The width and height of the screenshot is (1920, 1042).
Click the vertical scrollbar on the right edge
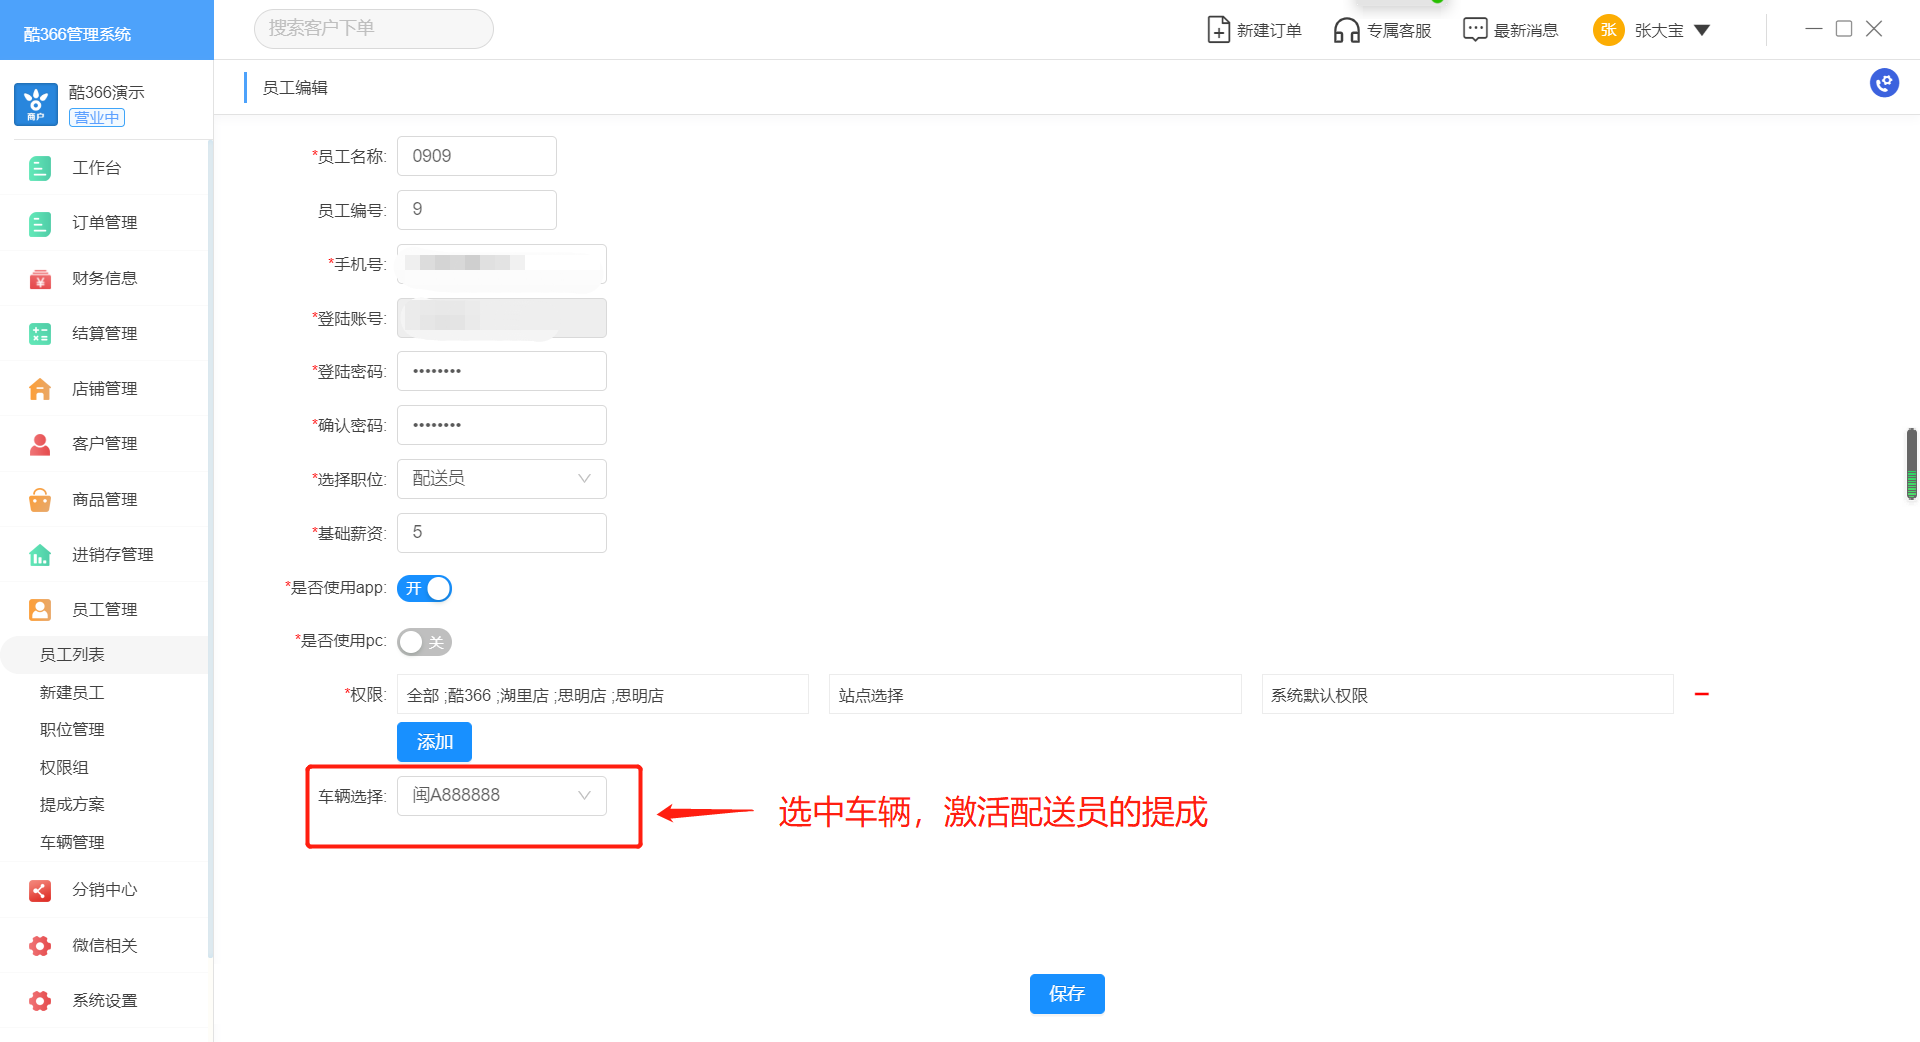point(1911,464)
